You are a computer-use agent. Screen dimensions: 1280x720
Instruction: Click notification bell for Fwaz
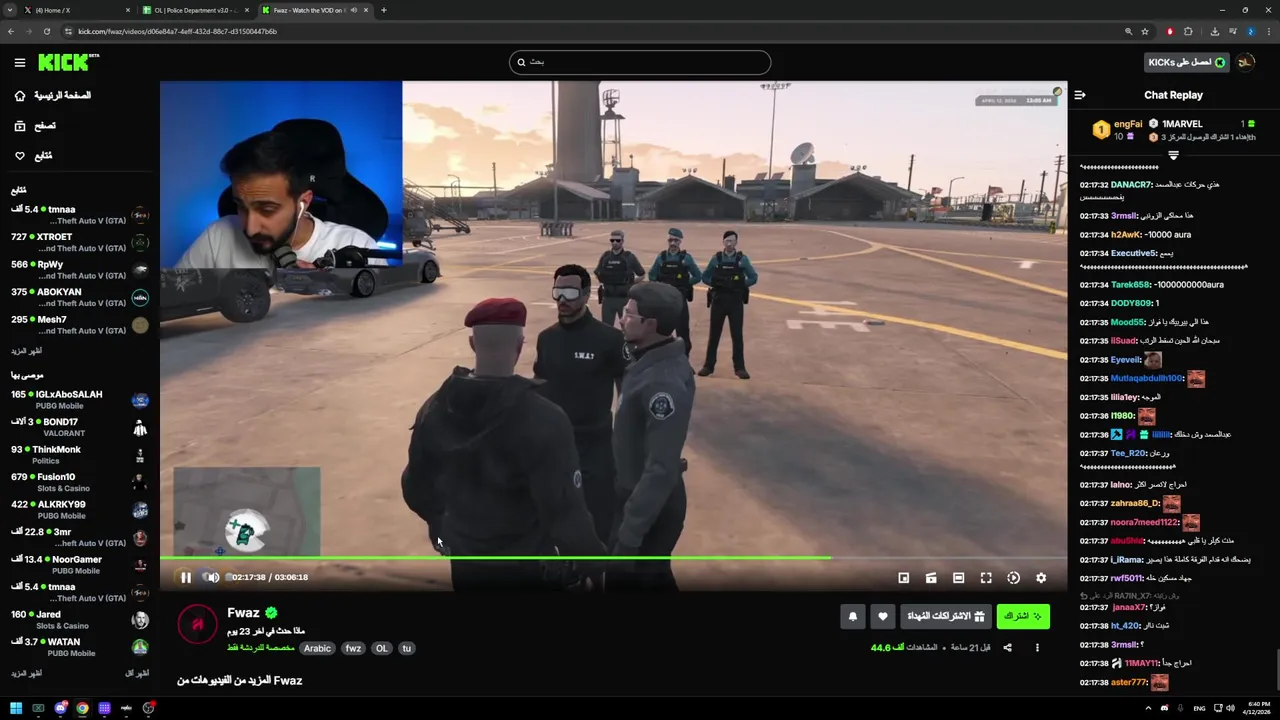pyautogui.click(x=853, y=616)
